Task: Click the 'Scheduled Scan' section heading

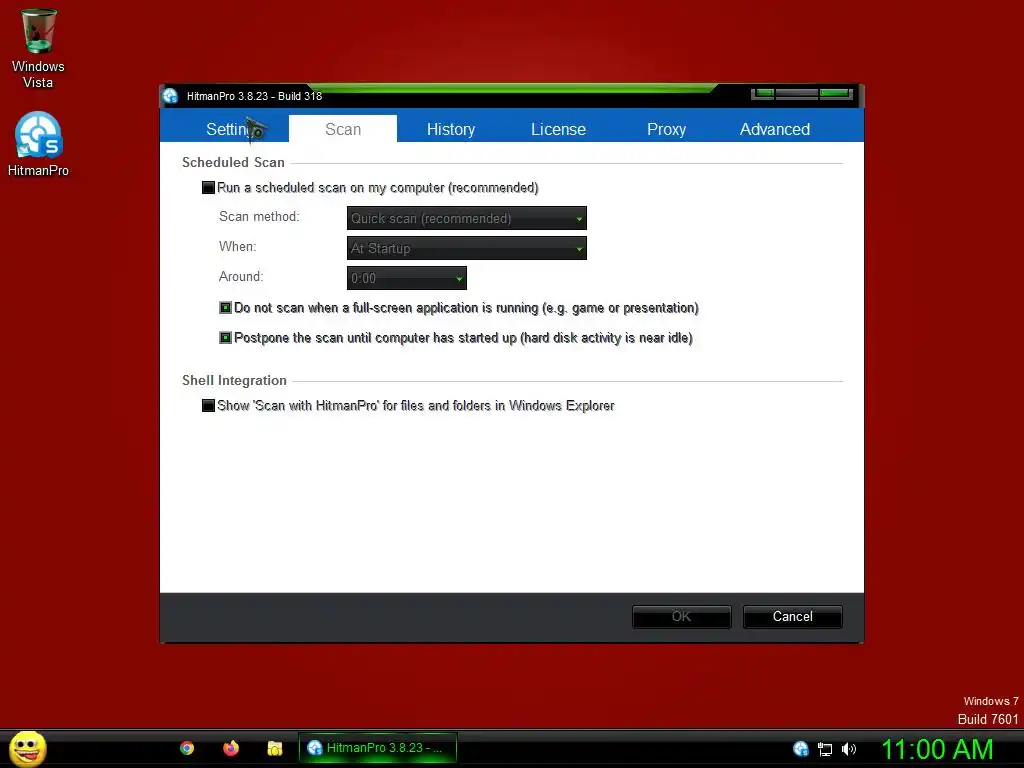Action: [233, 163]
